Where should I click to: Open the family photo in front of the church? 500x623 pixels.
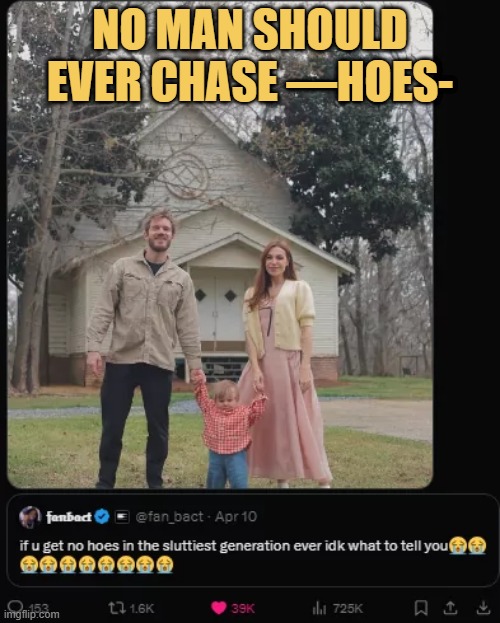pos(220,244)
